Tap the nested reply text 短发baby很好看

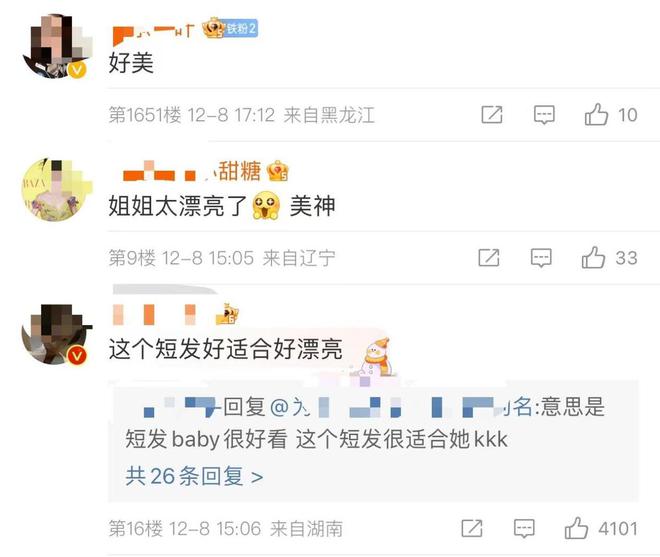click(x=206, y=439)
